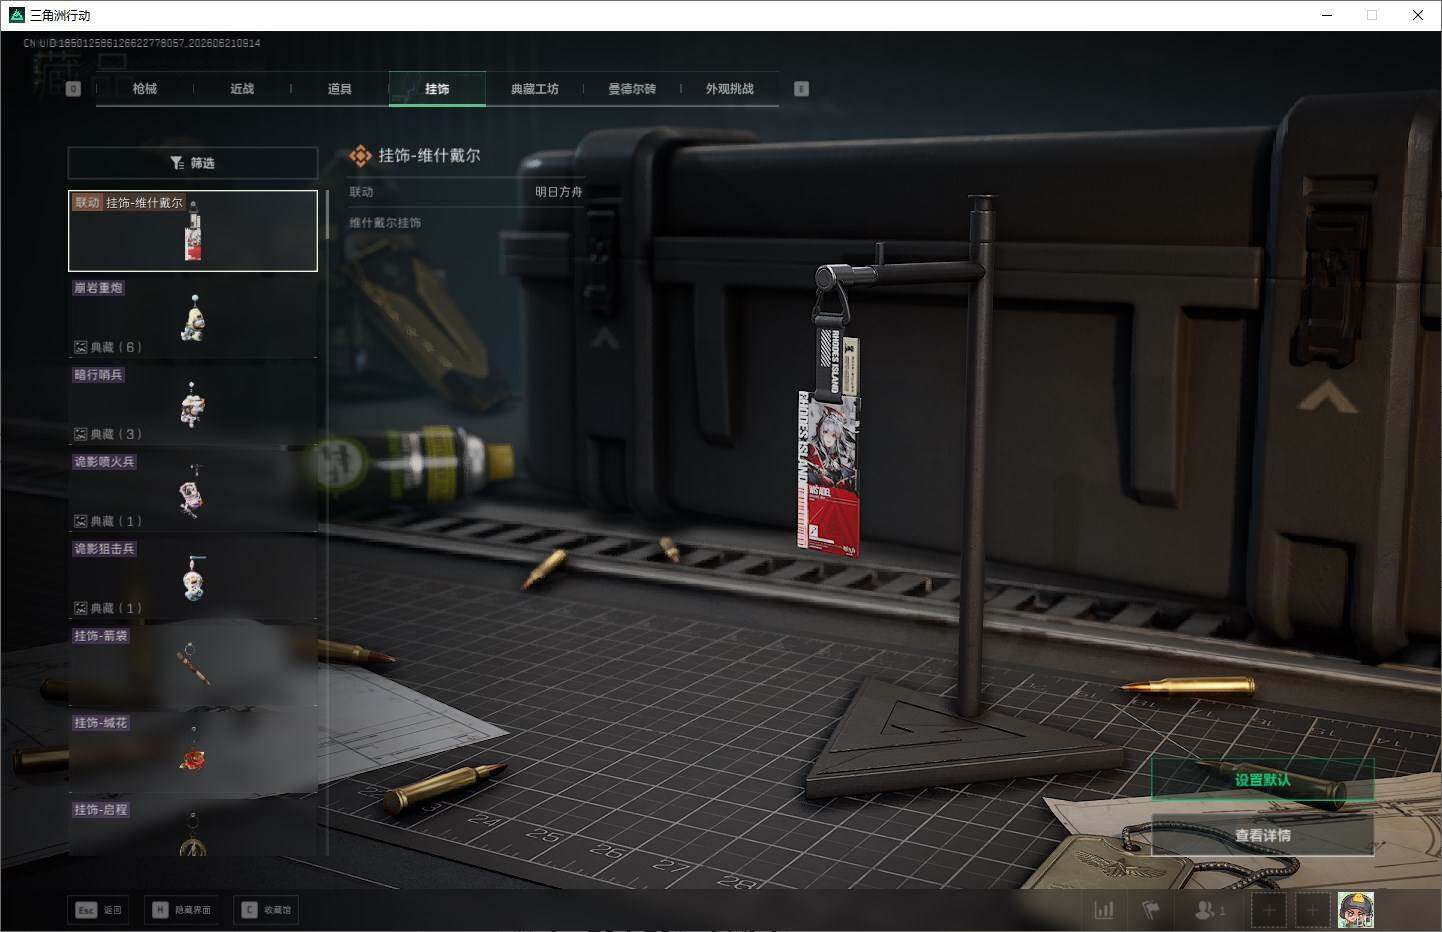Click the second plus squad slot
The height and width of the screenshot is (932, 1442).
tap(1313, 910)
